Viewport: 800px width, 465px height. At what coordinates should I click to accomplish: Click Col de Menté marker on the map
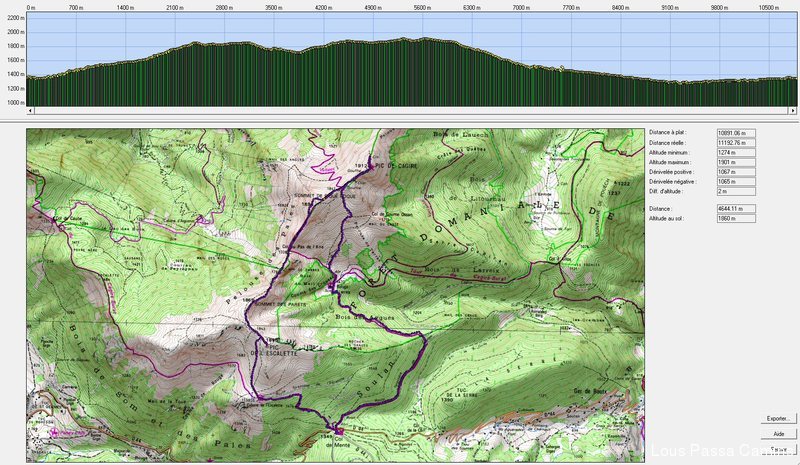click(x=338, y=431)
